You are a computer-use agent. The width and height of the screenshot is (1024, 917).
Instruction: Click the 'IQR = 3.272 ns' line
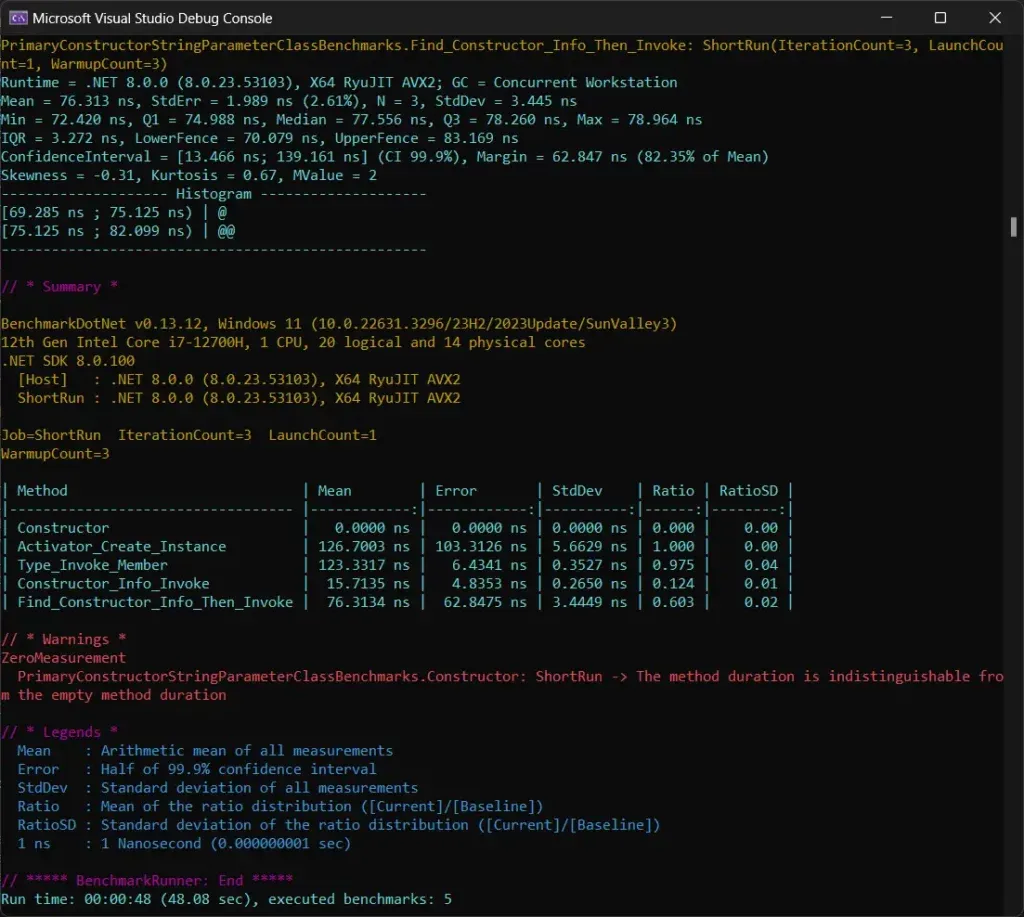click(x=259, y=138)
